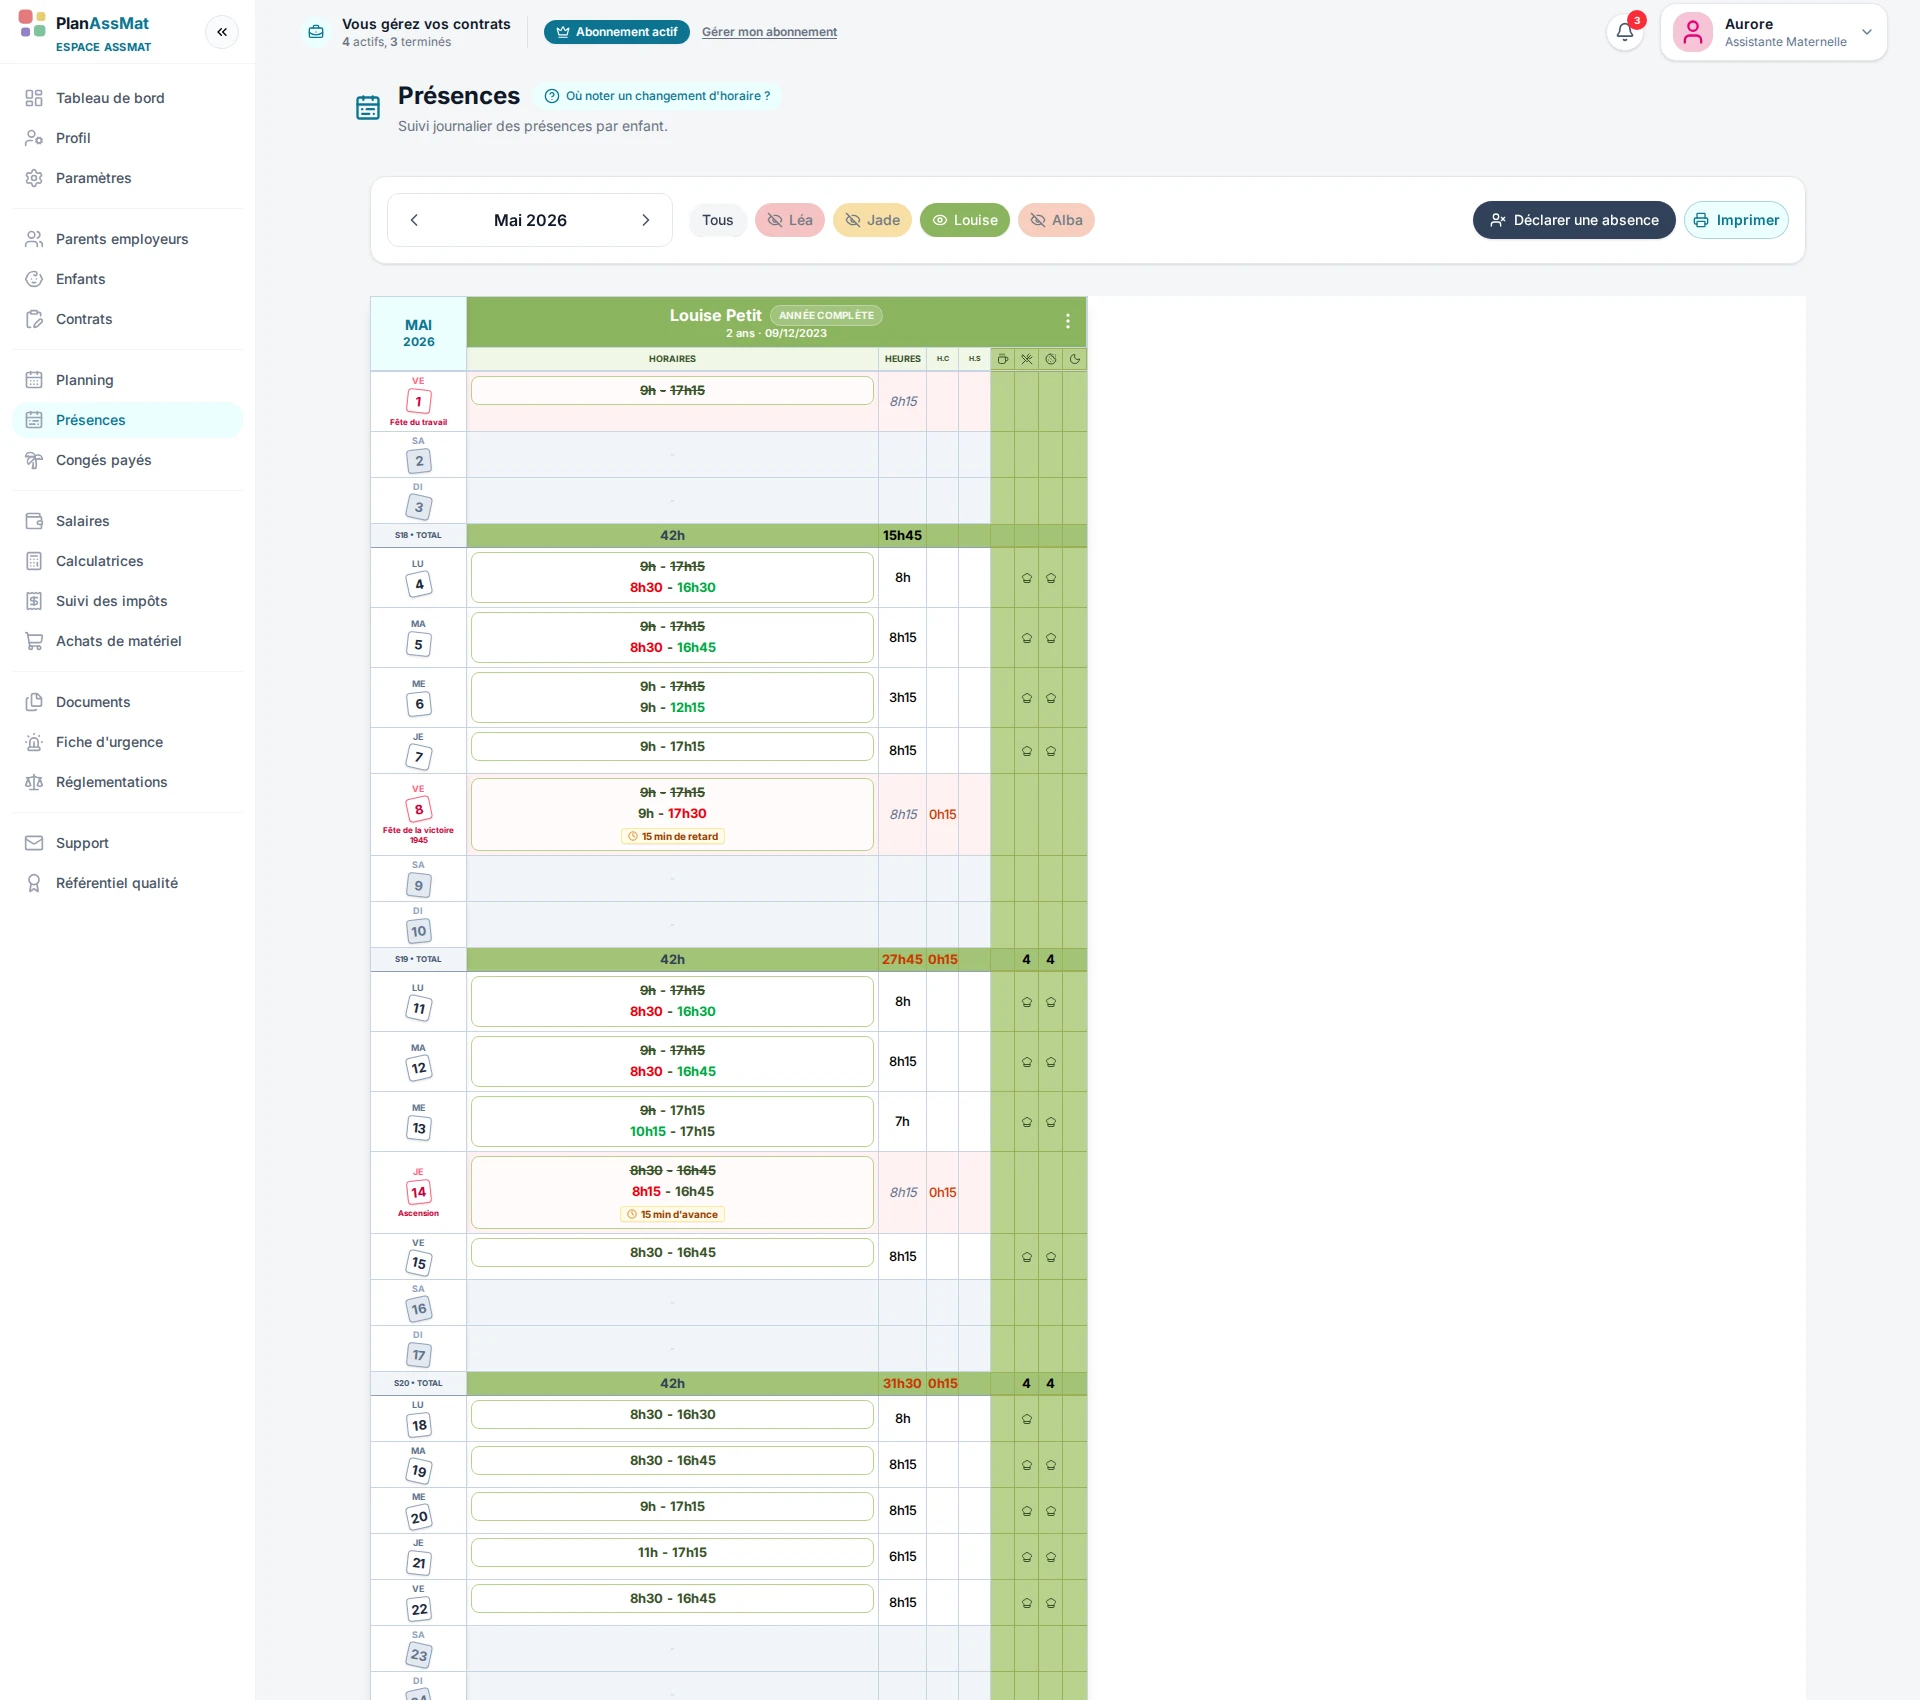Click the PlanAssMat logo
The height and width of the screenshot is (1700, 1920).
click(x=32, y=23)
